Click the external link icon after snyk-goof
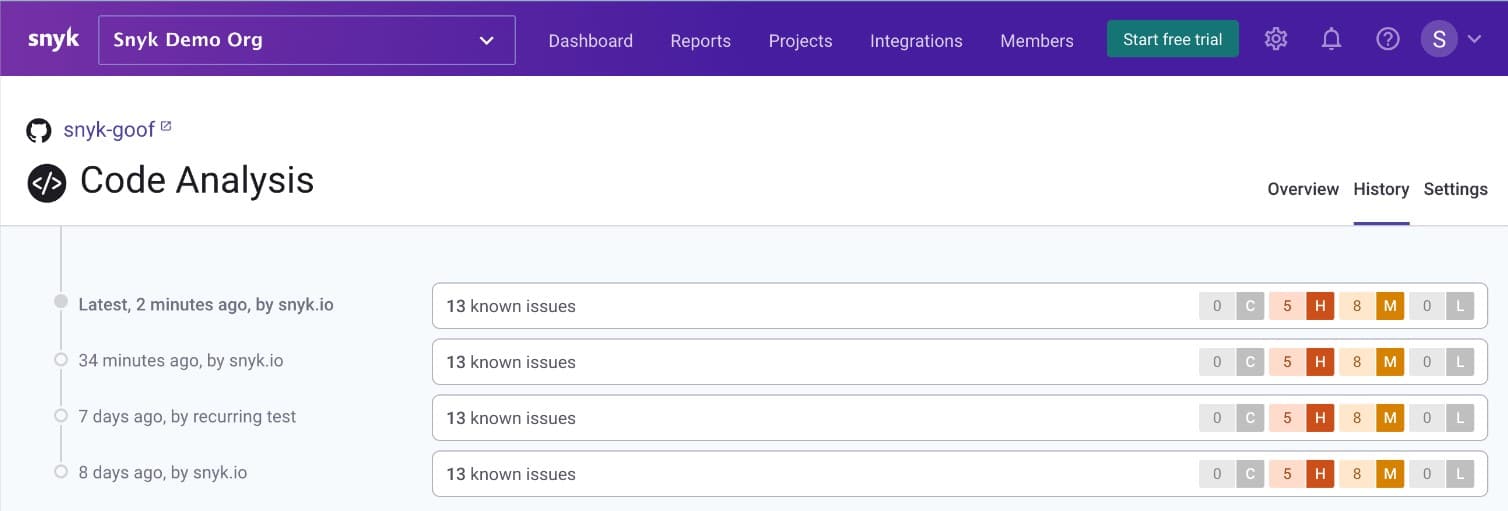 (166, 127)
